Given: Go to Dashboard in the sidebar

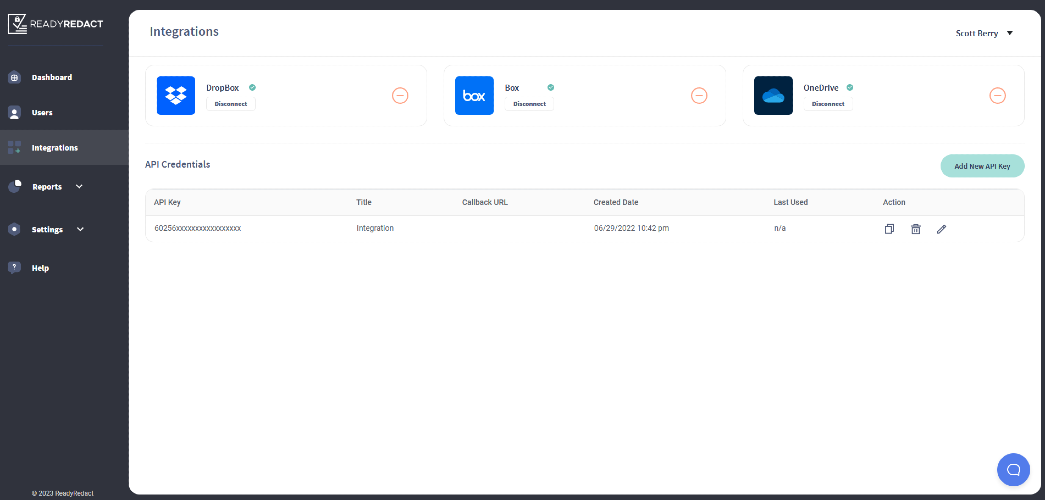Looking at the screenshot, I should pyautogui.click(x=52, y=77).
